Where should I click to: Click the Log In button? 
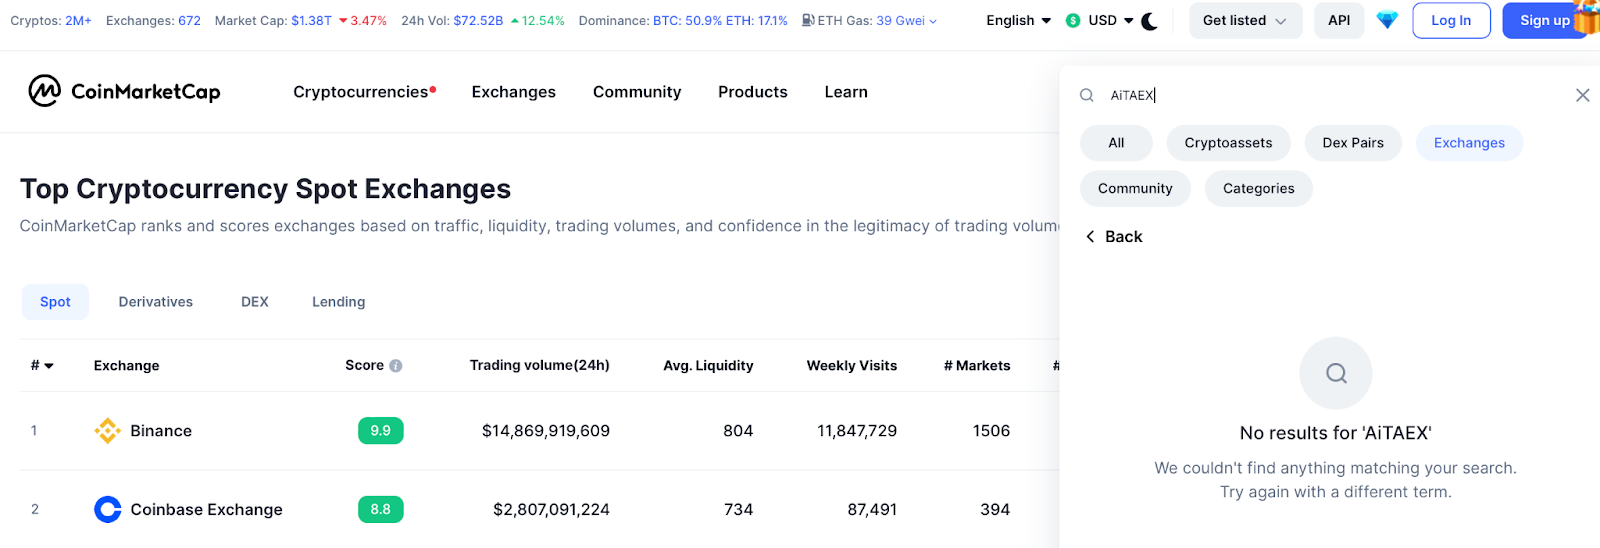[x=1451, y=20]
